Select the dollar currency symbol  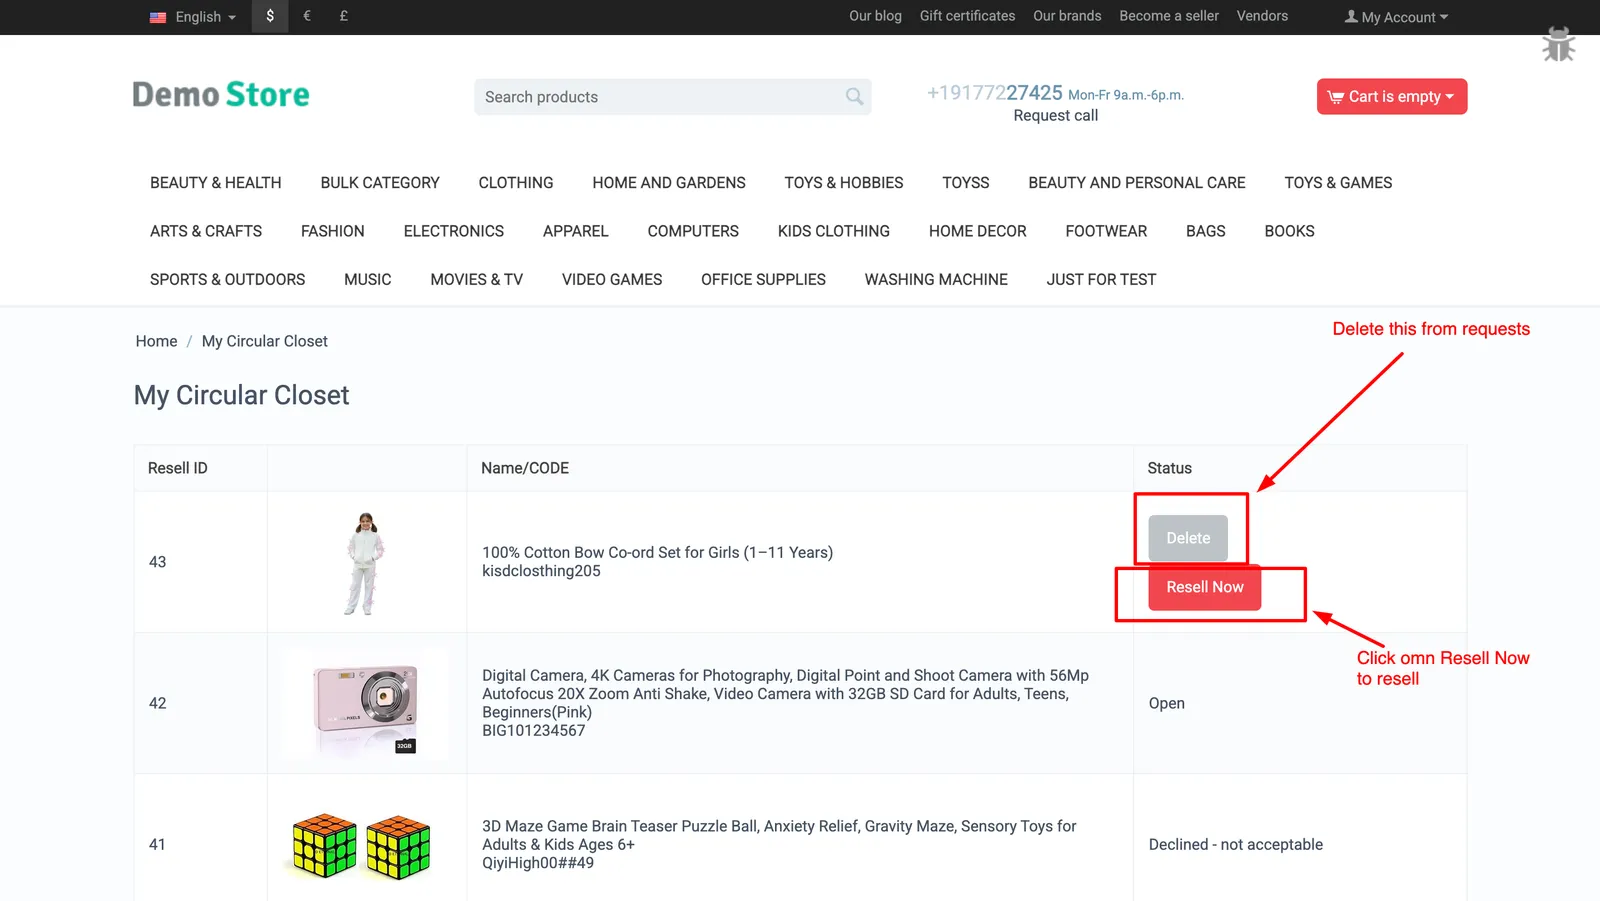[x=270, y=16]
